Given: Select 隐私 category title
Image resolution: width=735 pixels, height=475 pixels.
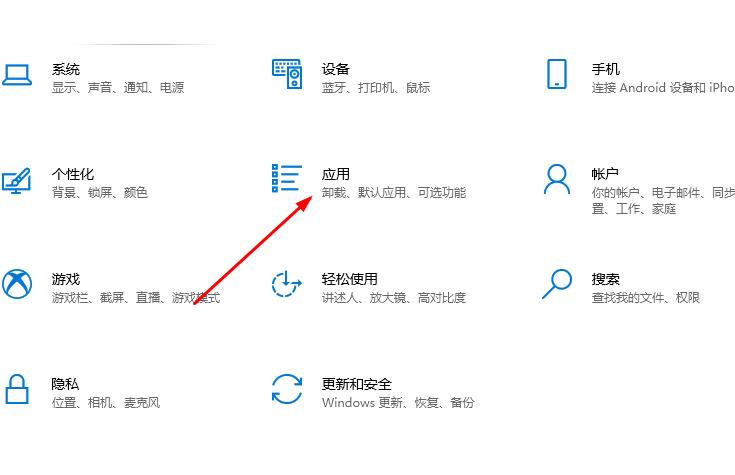Looking at the screenshot, I should [x=66, y=384].
